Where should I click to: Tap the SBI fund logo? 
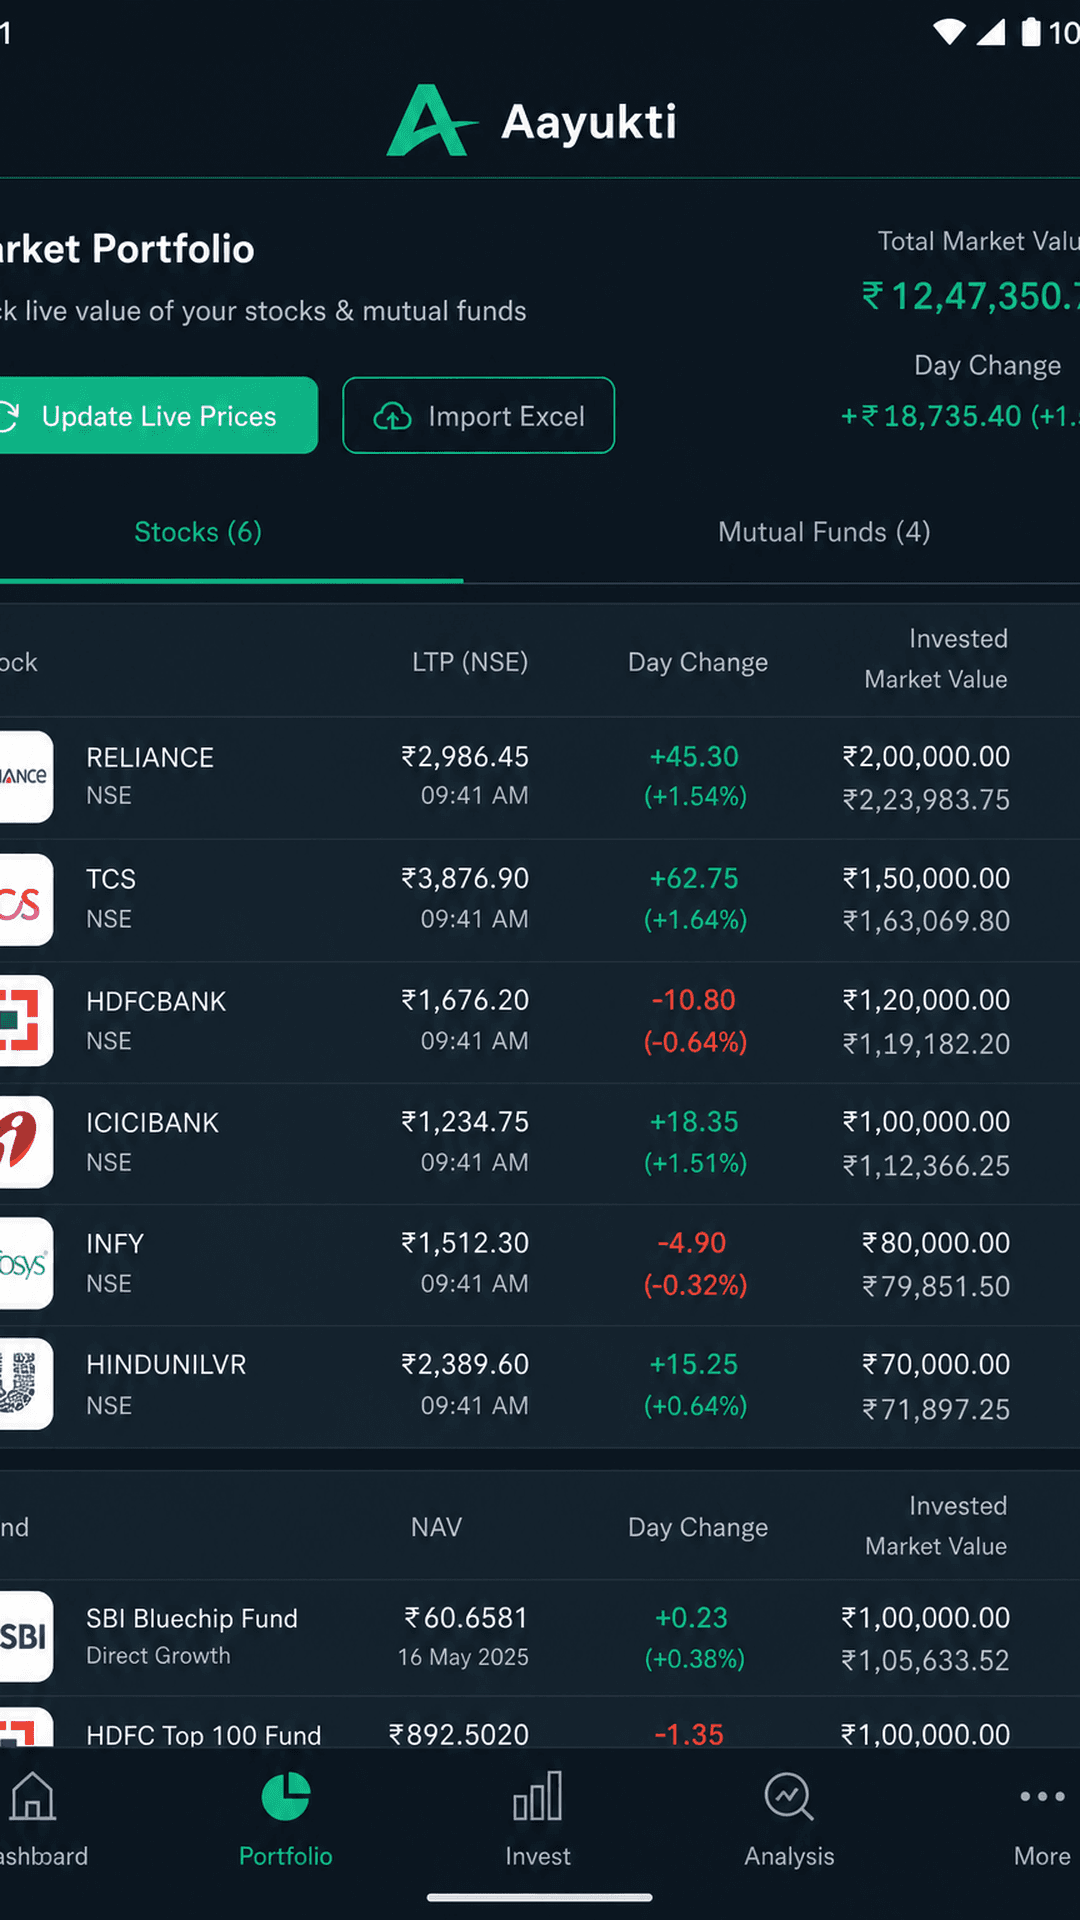(x=24, y=1637)
